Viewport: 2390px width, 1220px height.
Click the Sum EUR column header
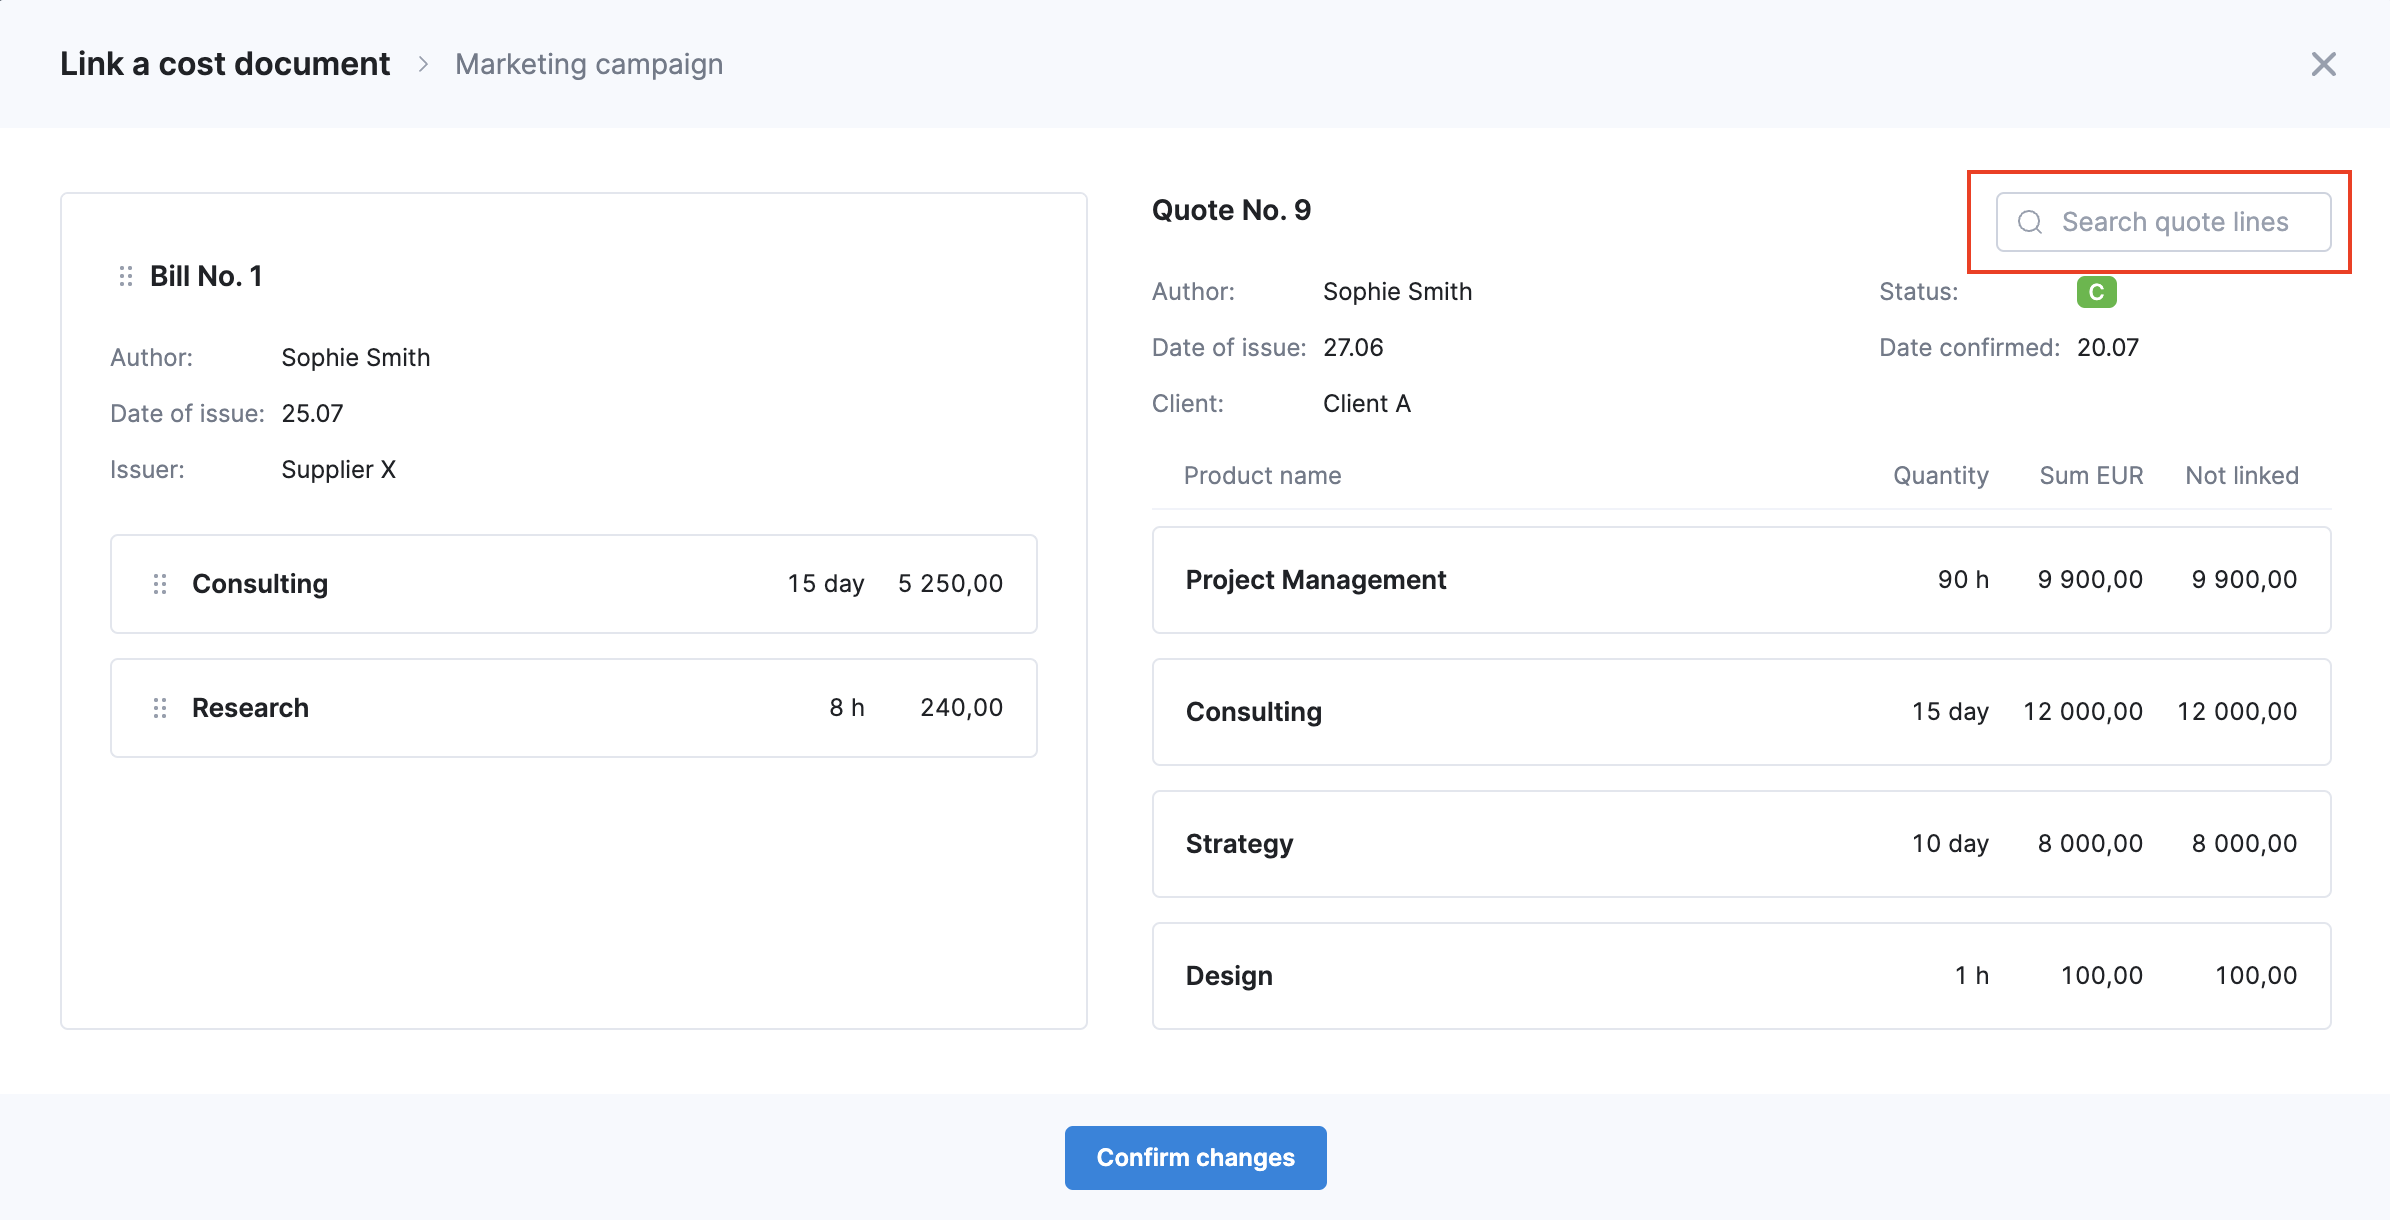[x=2091, y=475]
